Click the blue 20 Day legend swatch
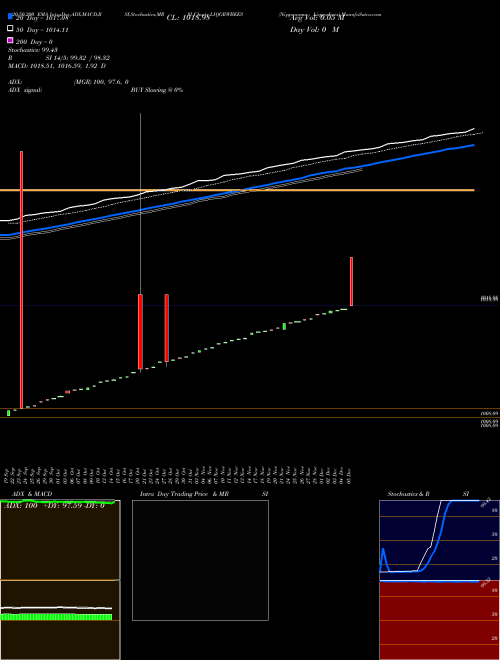The height and width of the screenshot is (660, 500). [10, 17]
